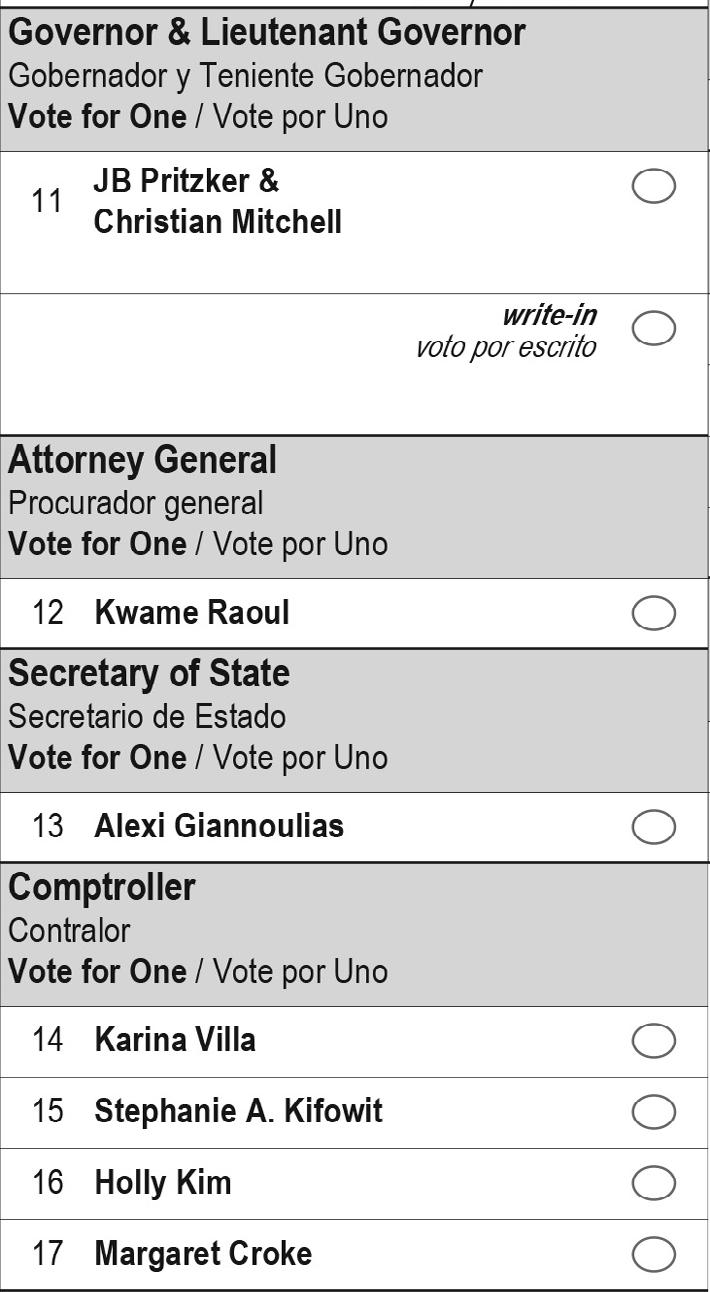The height and width of the screenshot is (1292, 710).
Task: Click the candidate name text "Kwame Raoul"
Action: tap(191, 613)
